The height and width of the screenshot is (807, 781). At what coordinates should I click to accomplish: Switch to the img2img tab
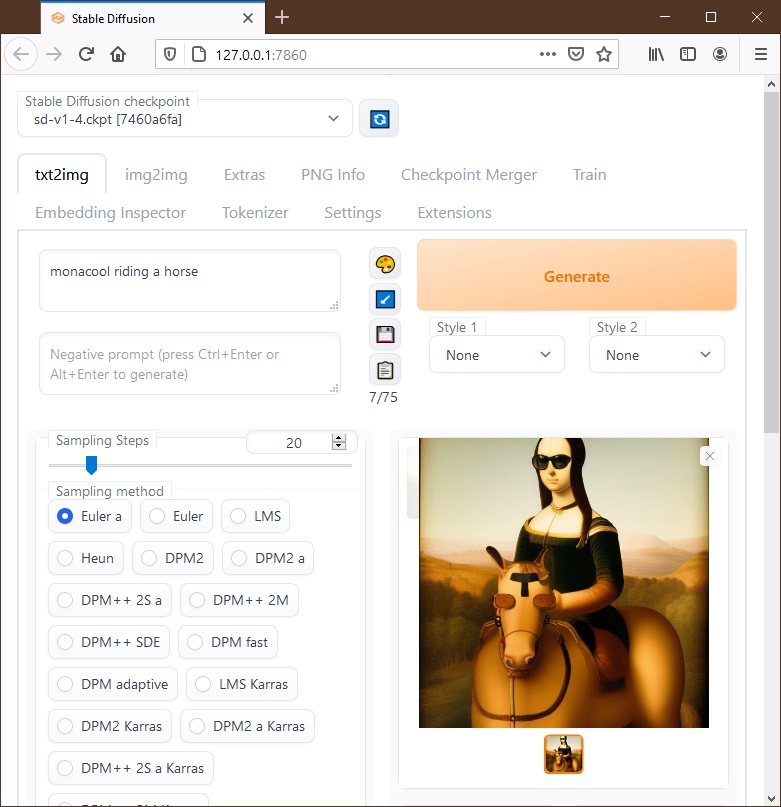tap(156, 174)
